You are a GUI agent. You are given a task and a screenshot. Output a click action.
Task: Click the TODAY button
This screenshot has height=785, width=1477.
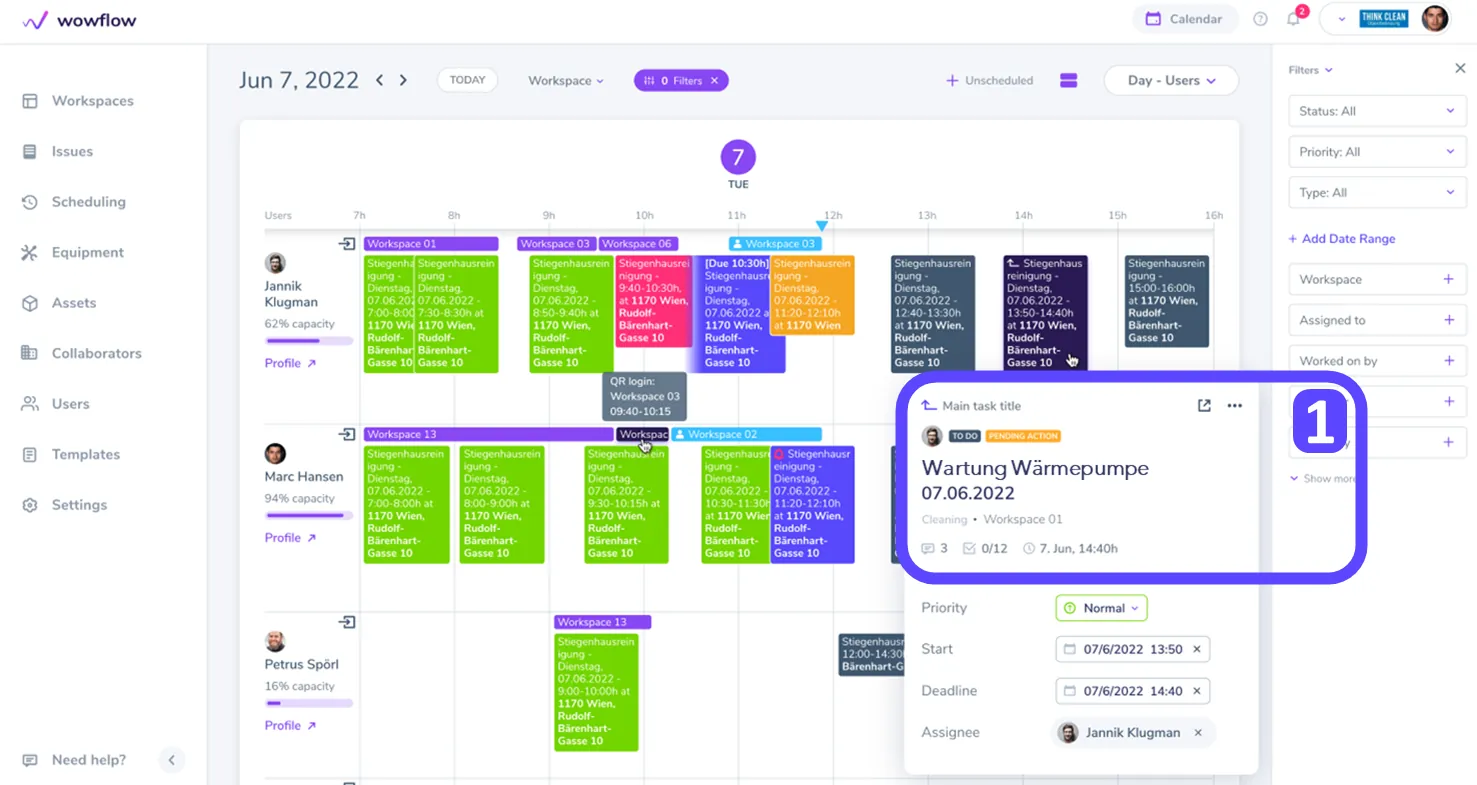pos(467,80)
